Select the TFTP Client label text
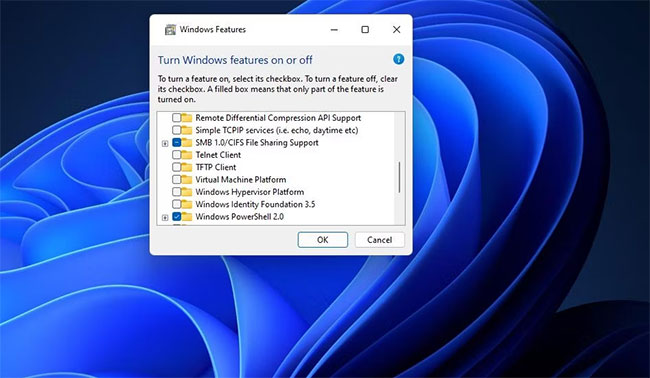Viewport: 650px width, 378px height. click(216, 167)
